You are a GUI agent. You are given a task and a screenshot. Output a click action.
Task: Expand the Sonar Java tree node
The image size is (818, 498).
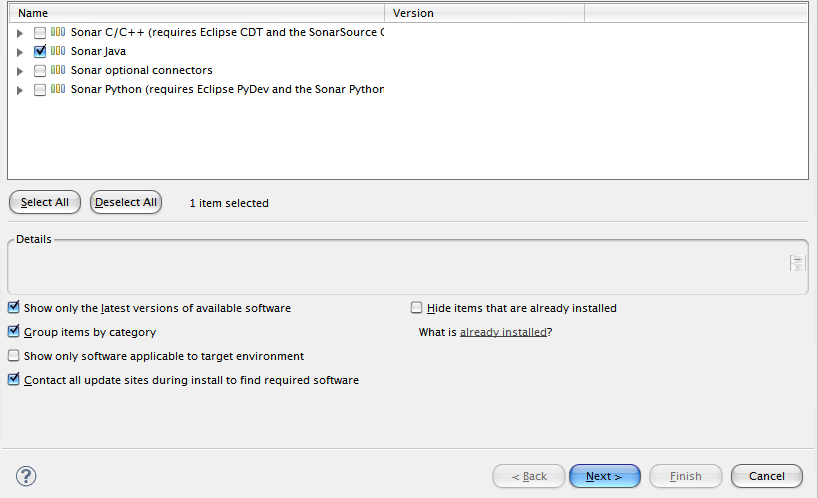click(20, 52)
